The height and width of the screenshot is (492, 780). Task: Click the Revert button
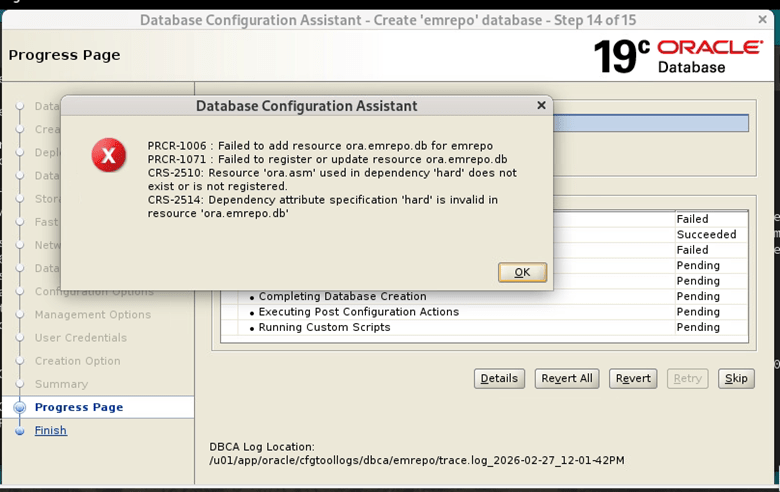point(633,378)
